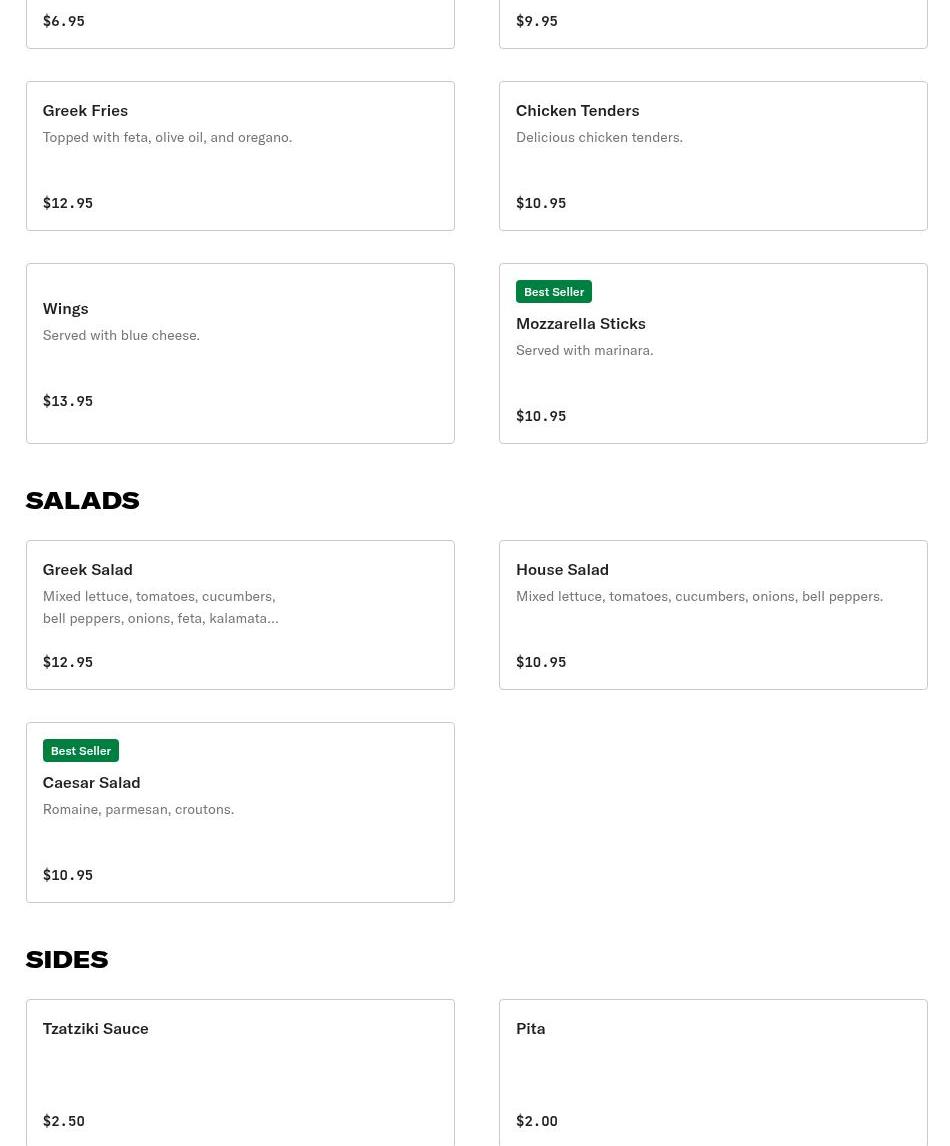Screen dimensions: 950x1146
Task: Open the item card priced $6.95
Action: [x=240, y=23]
